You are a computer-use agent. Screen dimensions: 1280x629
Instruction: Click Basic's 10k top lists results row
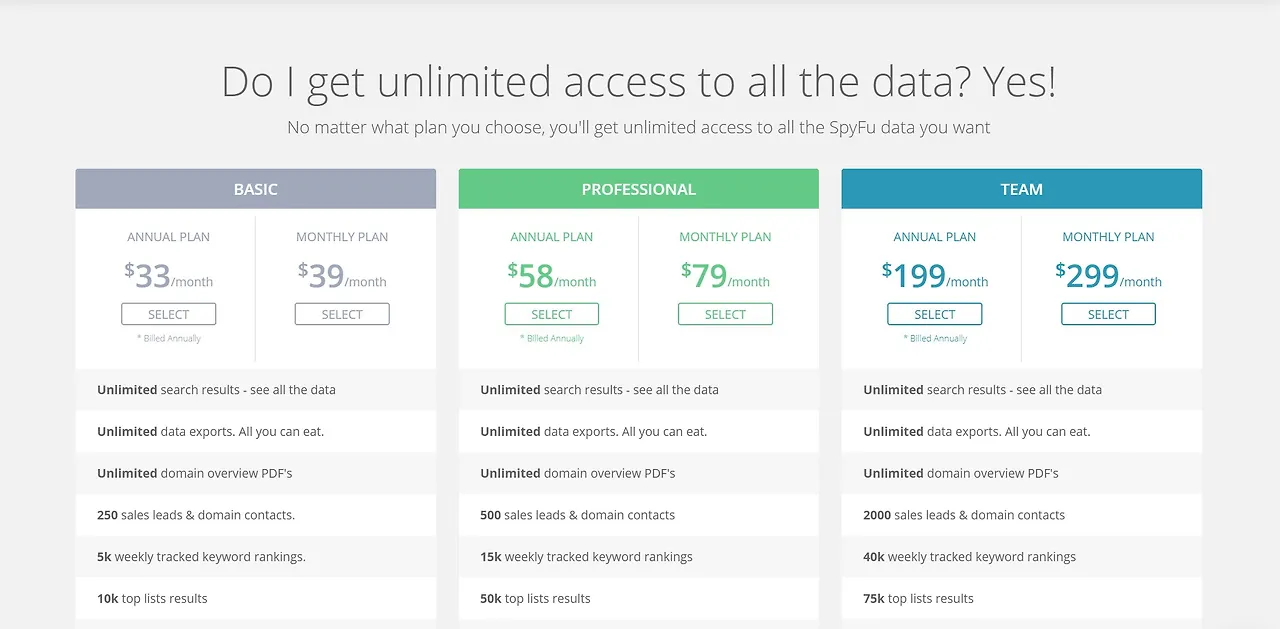pos(256,599)
